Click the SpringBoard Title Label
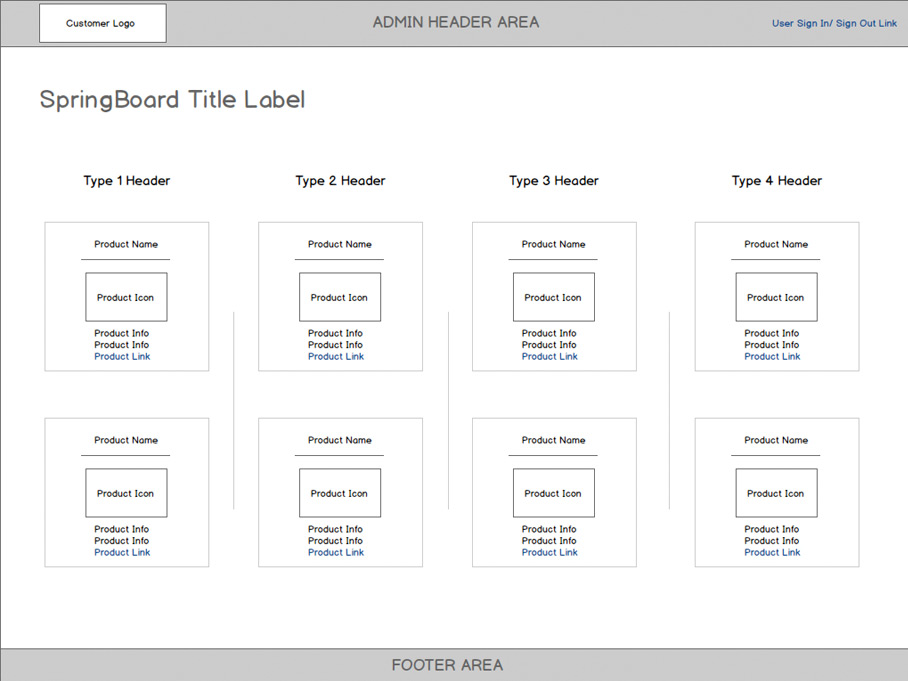 (172, 100)
